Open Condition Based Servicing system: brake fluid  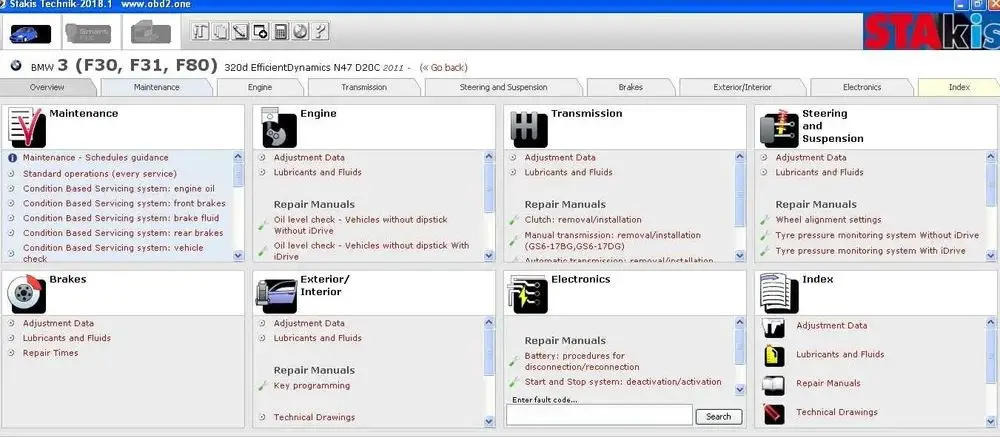(121, 218)
